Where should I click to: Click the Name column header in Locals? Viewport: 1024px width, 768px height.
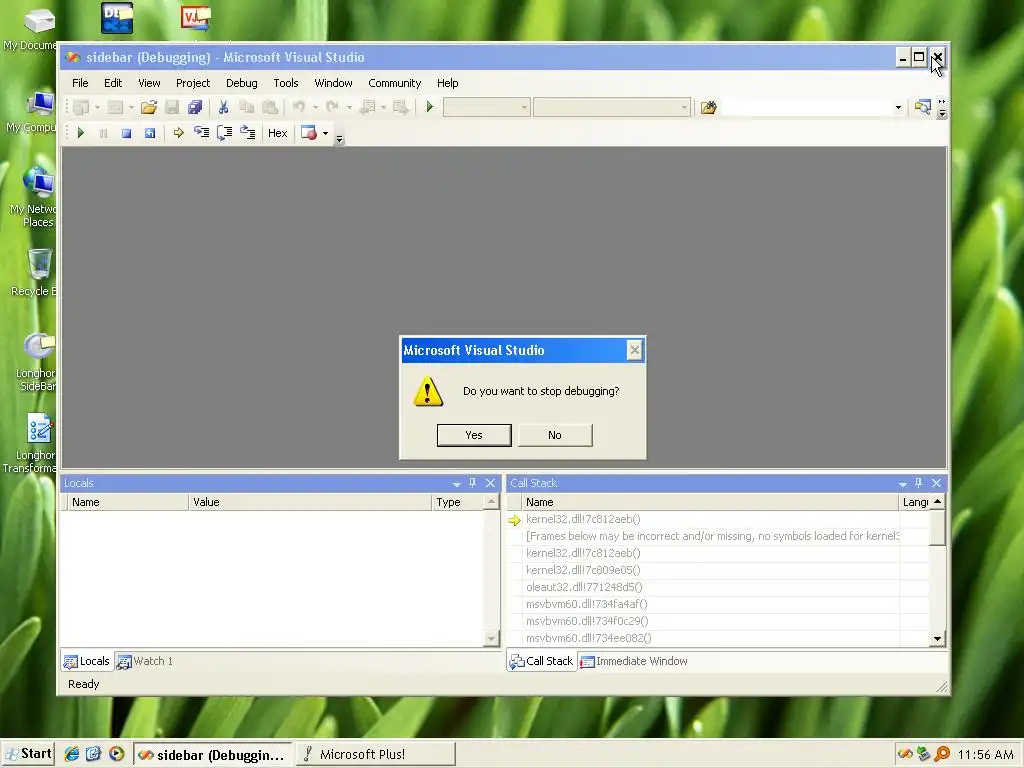point(128,502)
